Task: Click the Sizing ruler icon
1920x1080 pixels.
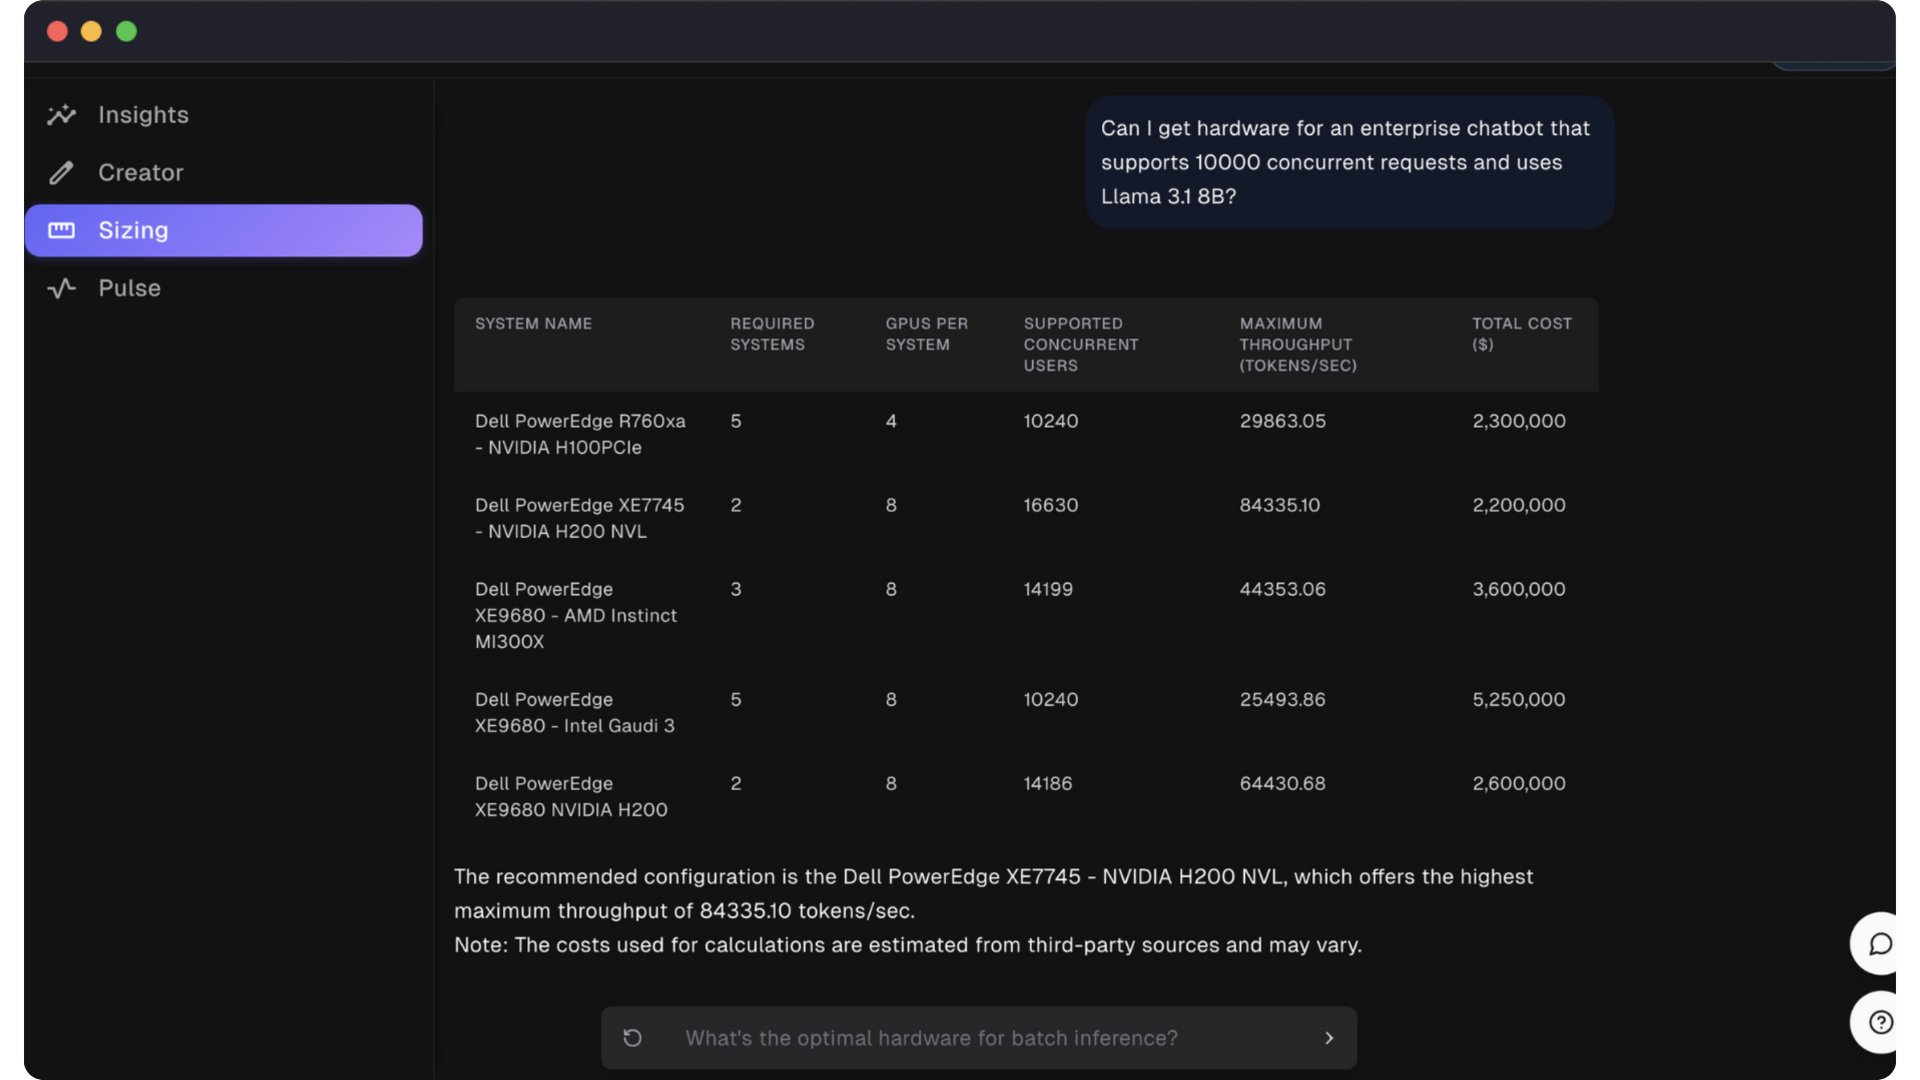Action: pyautogui.click(x=61, y=231)
